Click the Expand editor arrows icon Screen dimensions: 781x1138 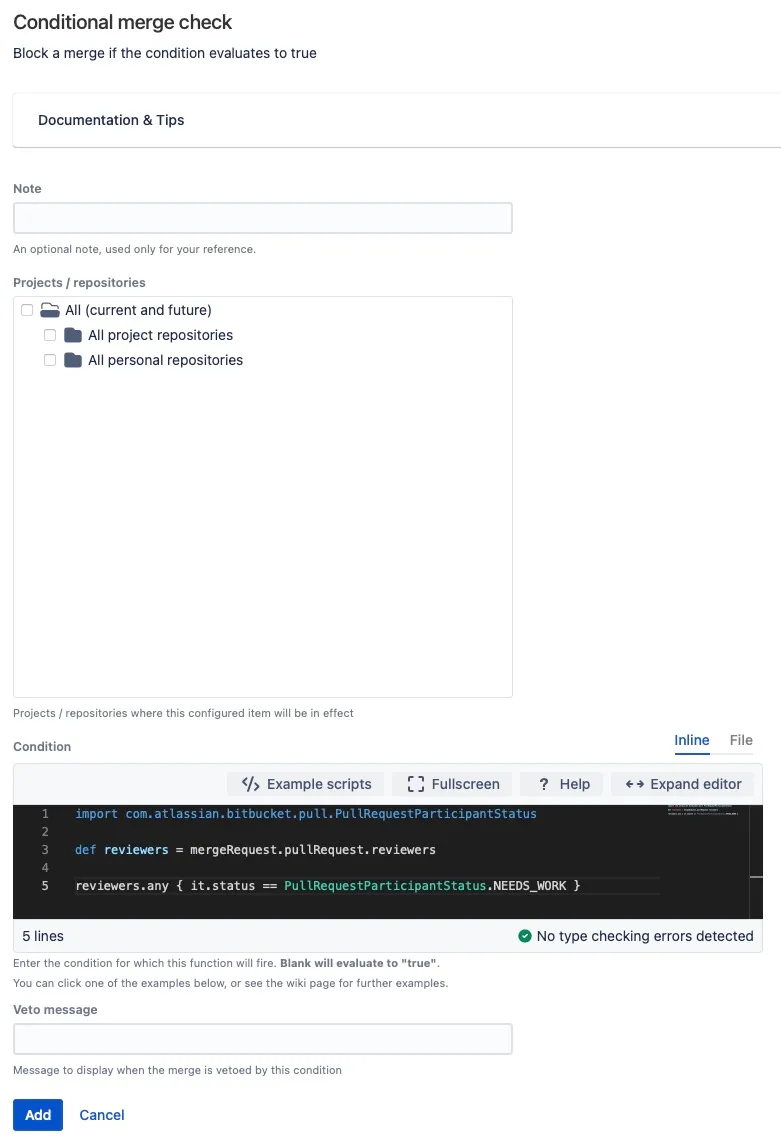634,784
